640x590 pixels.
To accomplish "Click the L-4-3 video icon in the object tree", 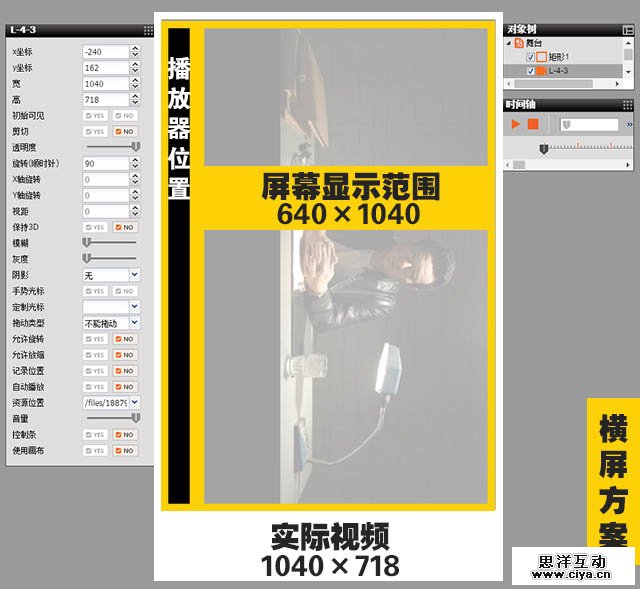I will point(542,71).
